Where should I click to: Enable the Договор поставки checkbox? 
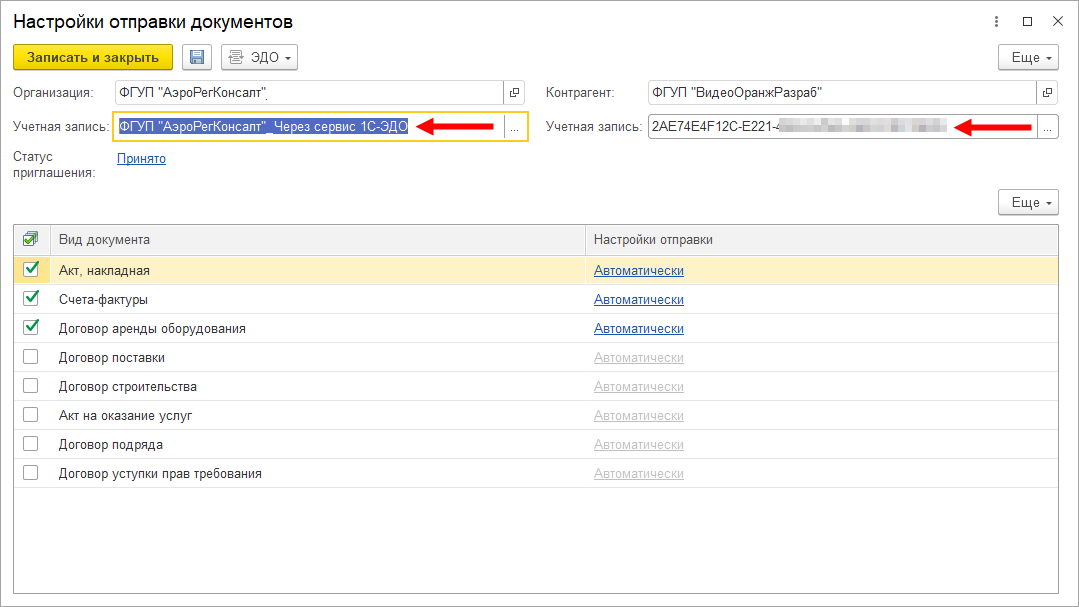tap(31, 357)
